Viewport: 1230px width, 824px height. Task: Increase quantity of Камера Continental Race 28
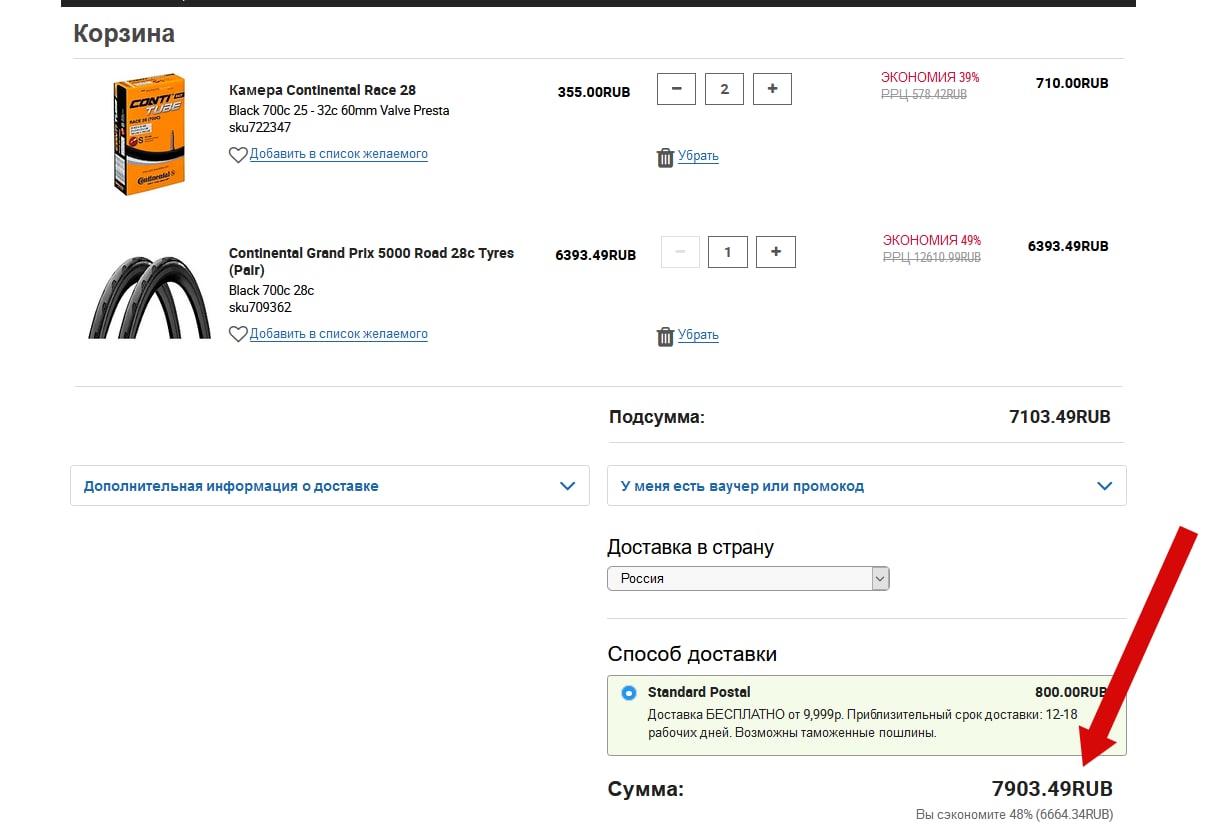(772, 89)
